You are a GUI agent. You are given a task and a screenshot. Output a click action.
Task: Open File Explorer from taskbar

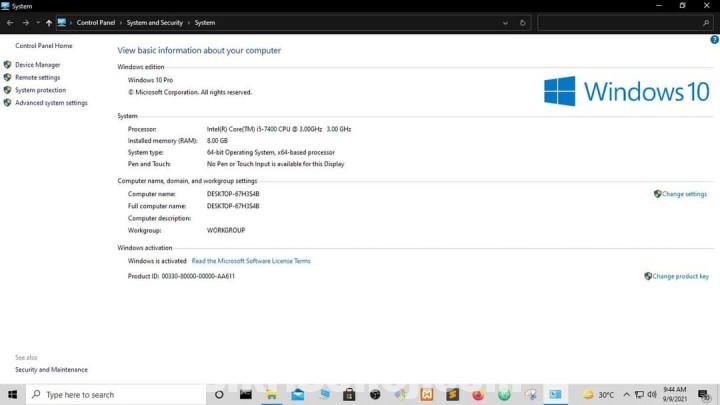coord(271,394)
